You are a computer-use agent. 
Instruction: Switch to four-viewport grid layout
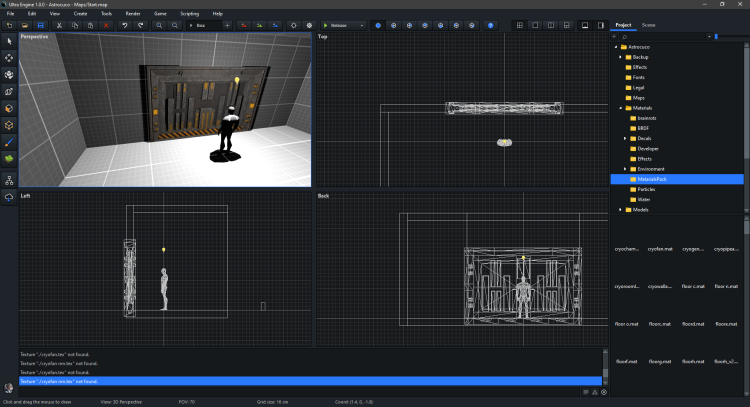[520, 24]
